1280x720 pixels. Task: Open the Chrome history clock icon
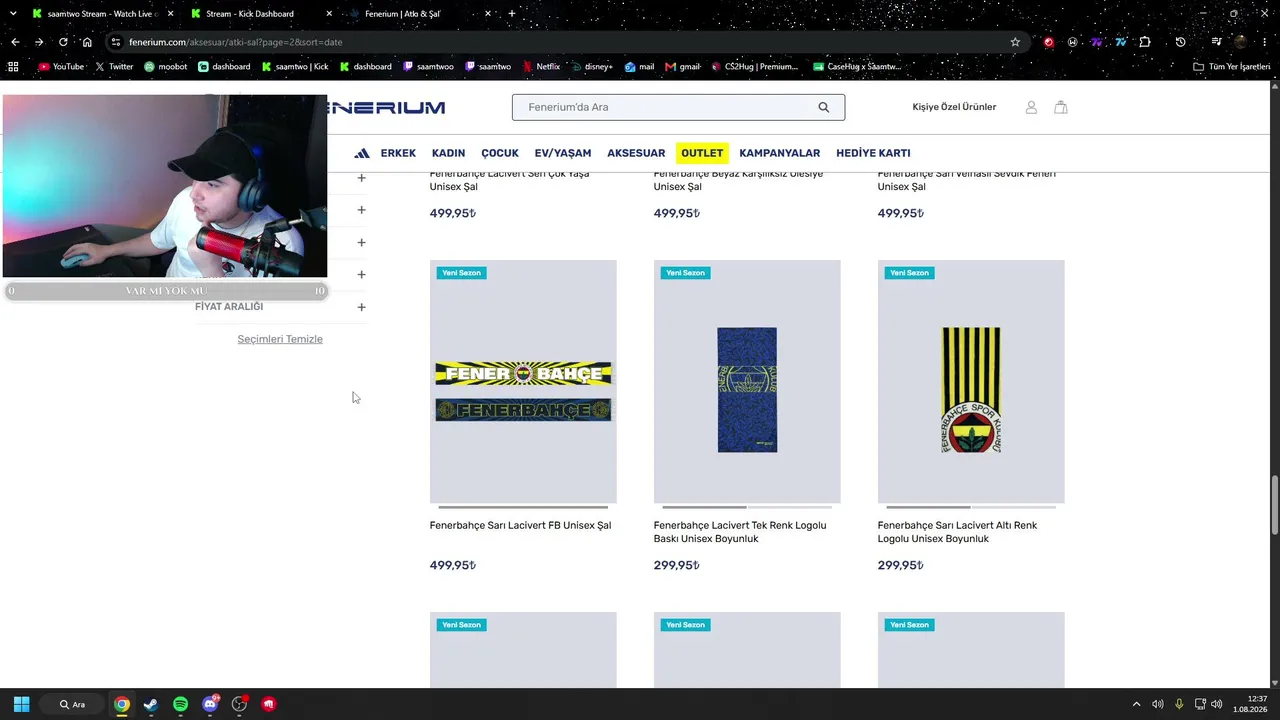pyautogui.click(x=1180, y=42)
